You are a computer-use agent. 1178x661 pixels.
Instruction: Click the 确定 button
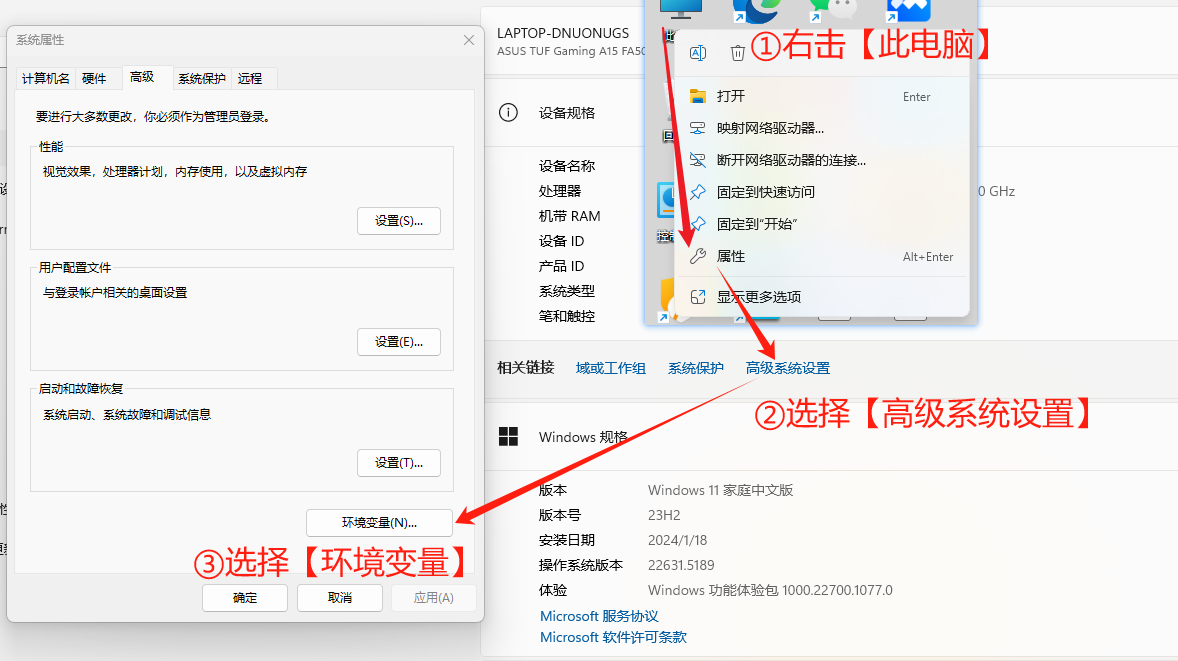pyautogui.click(x=245, y=598)
